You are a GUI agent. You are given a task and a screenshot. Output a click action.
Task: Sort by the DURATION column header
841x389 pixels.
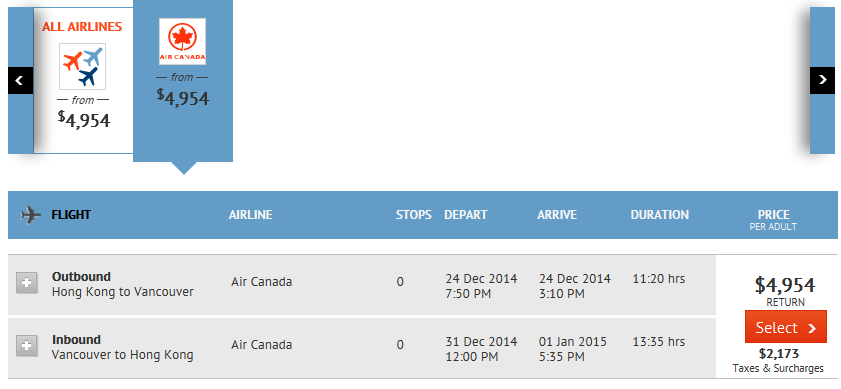pyautogui.click(x=660, y=215)
